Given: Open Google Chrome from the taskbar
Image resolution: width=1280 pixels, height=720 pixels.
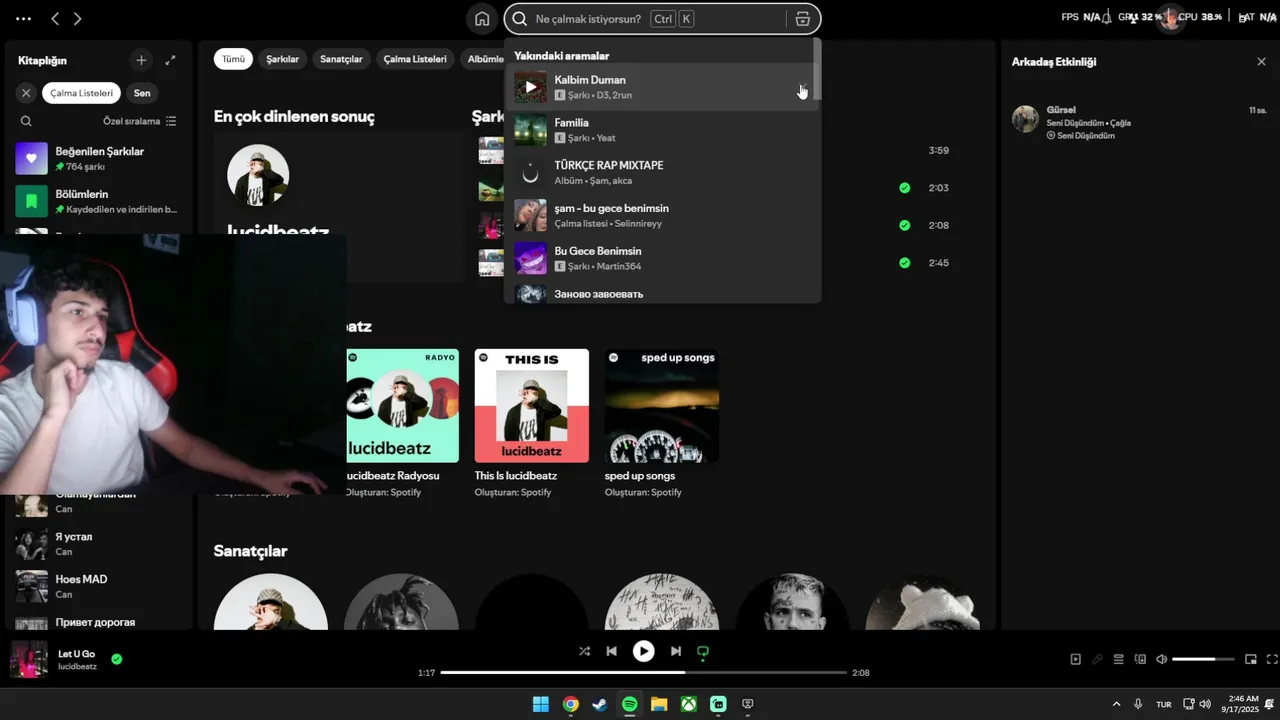Looking at the screenshot, I should pyautogui.click(x=570, y=704).
